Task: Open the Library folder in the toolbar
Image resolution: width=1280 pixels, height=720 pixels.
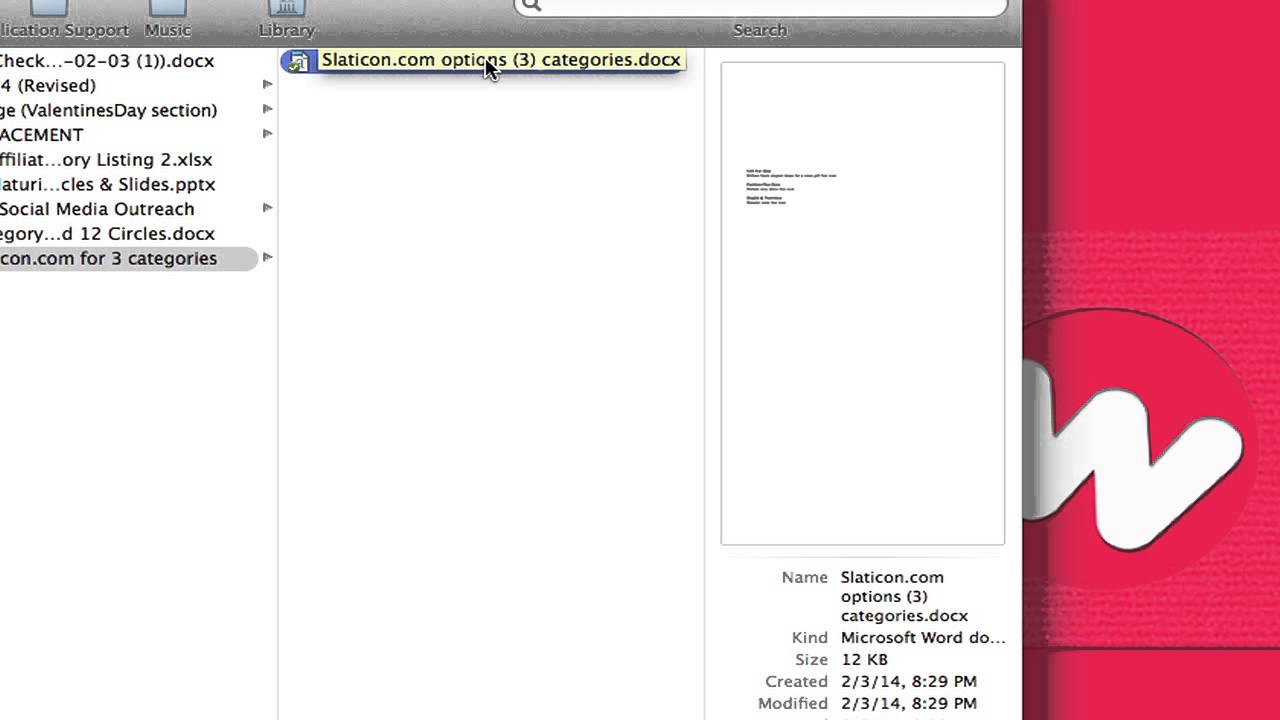Action: pyautogui.click(x=287, y=19)
